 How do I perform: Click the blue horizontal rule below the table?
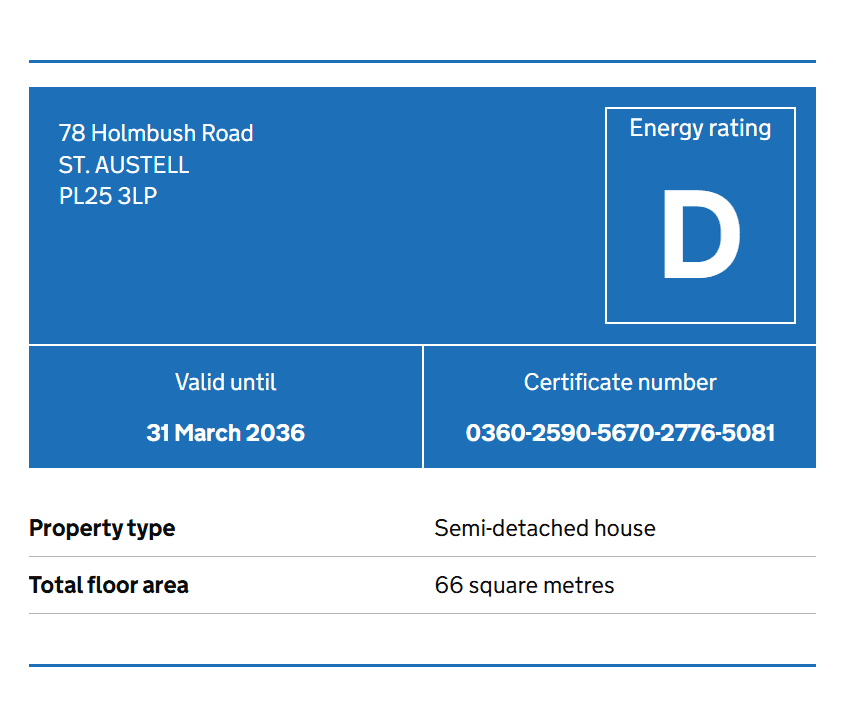click(x=422, y=665)
